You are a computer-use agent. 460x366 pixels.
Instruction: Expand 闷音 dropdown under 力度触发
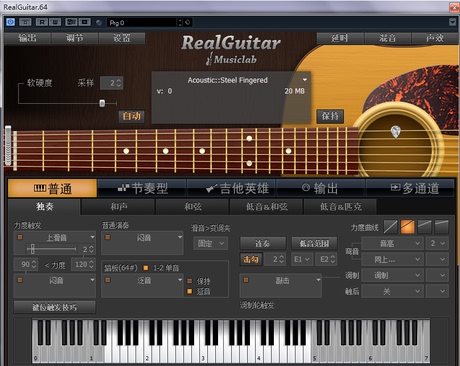pyautogui.click(x=92, y=280)
